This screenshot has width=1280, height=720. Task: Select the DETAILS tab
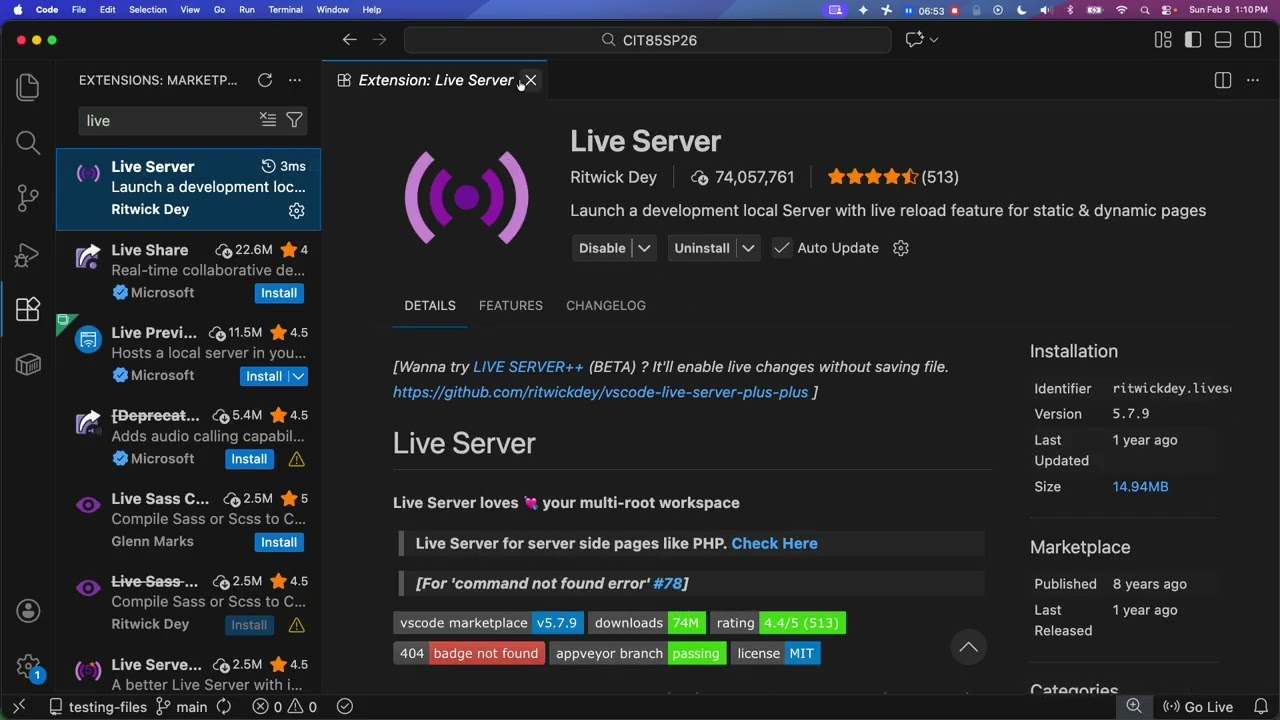tap(430, 306)
